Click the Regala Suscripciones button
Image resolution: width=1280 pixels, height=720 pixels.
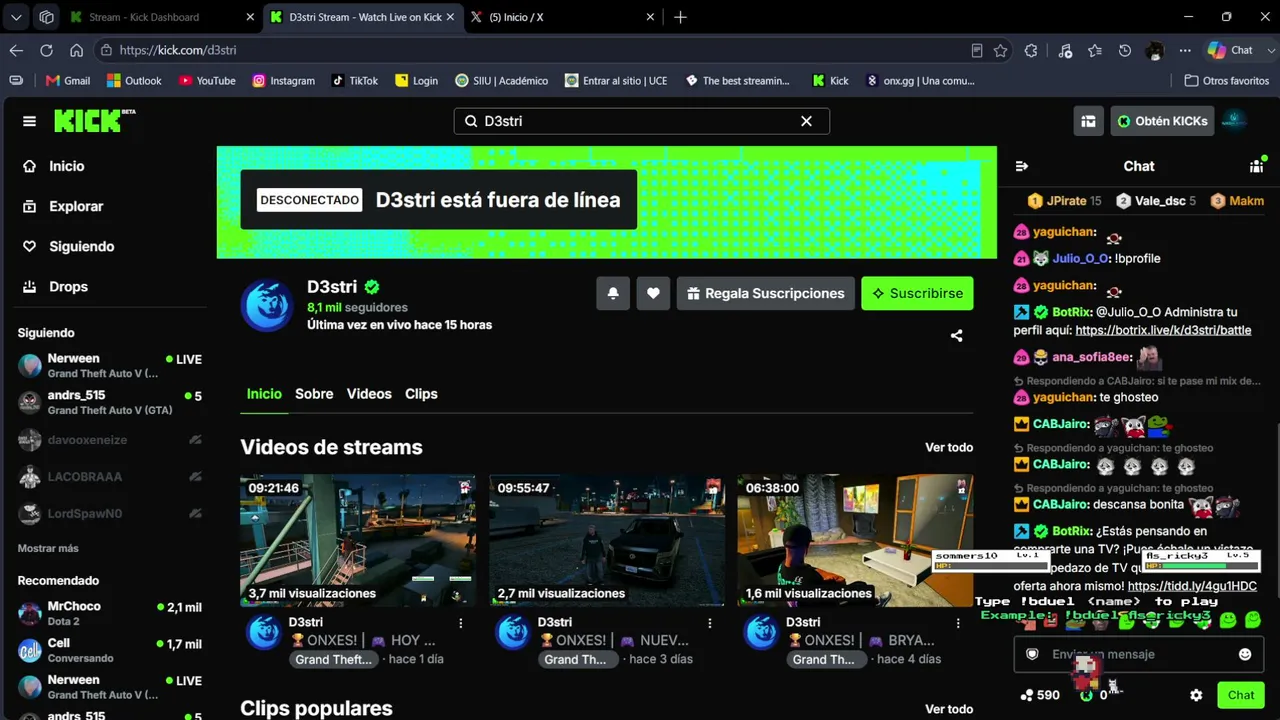pyautogui.click(x=766, y=293)
